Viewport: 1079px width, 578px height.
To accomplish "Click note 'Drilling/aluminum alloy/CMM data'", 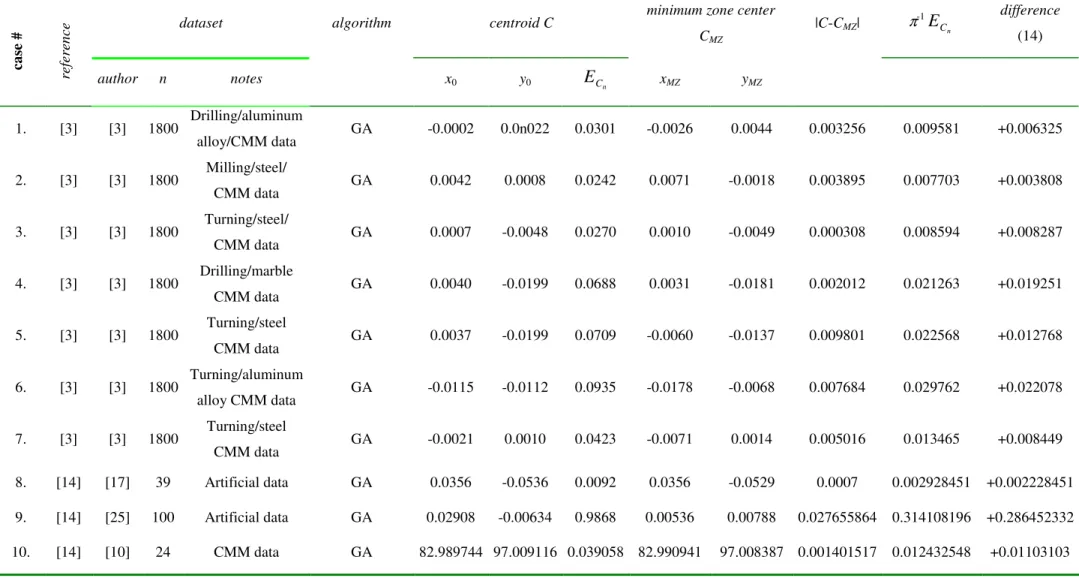I will 246,129.
